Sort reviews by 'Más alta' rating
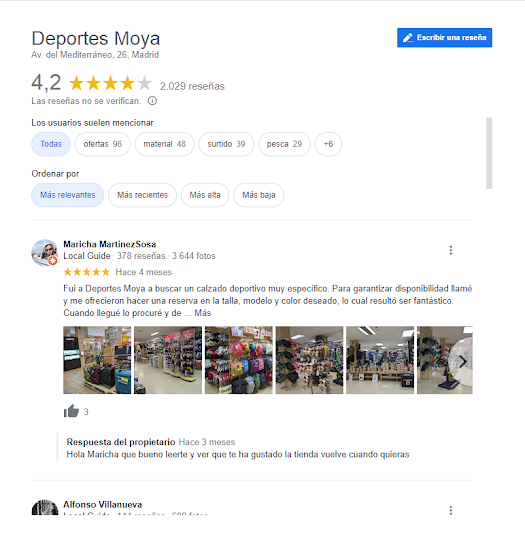 (x=205, y=195)
